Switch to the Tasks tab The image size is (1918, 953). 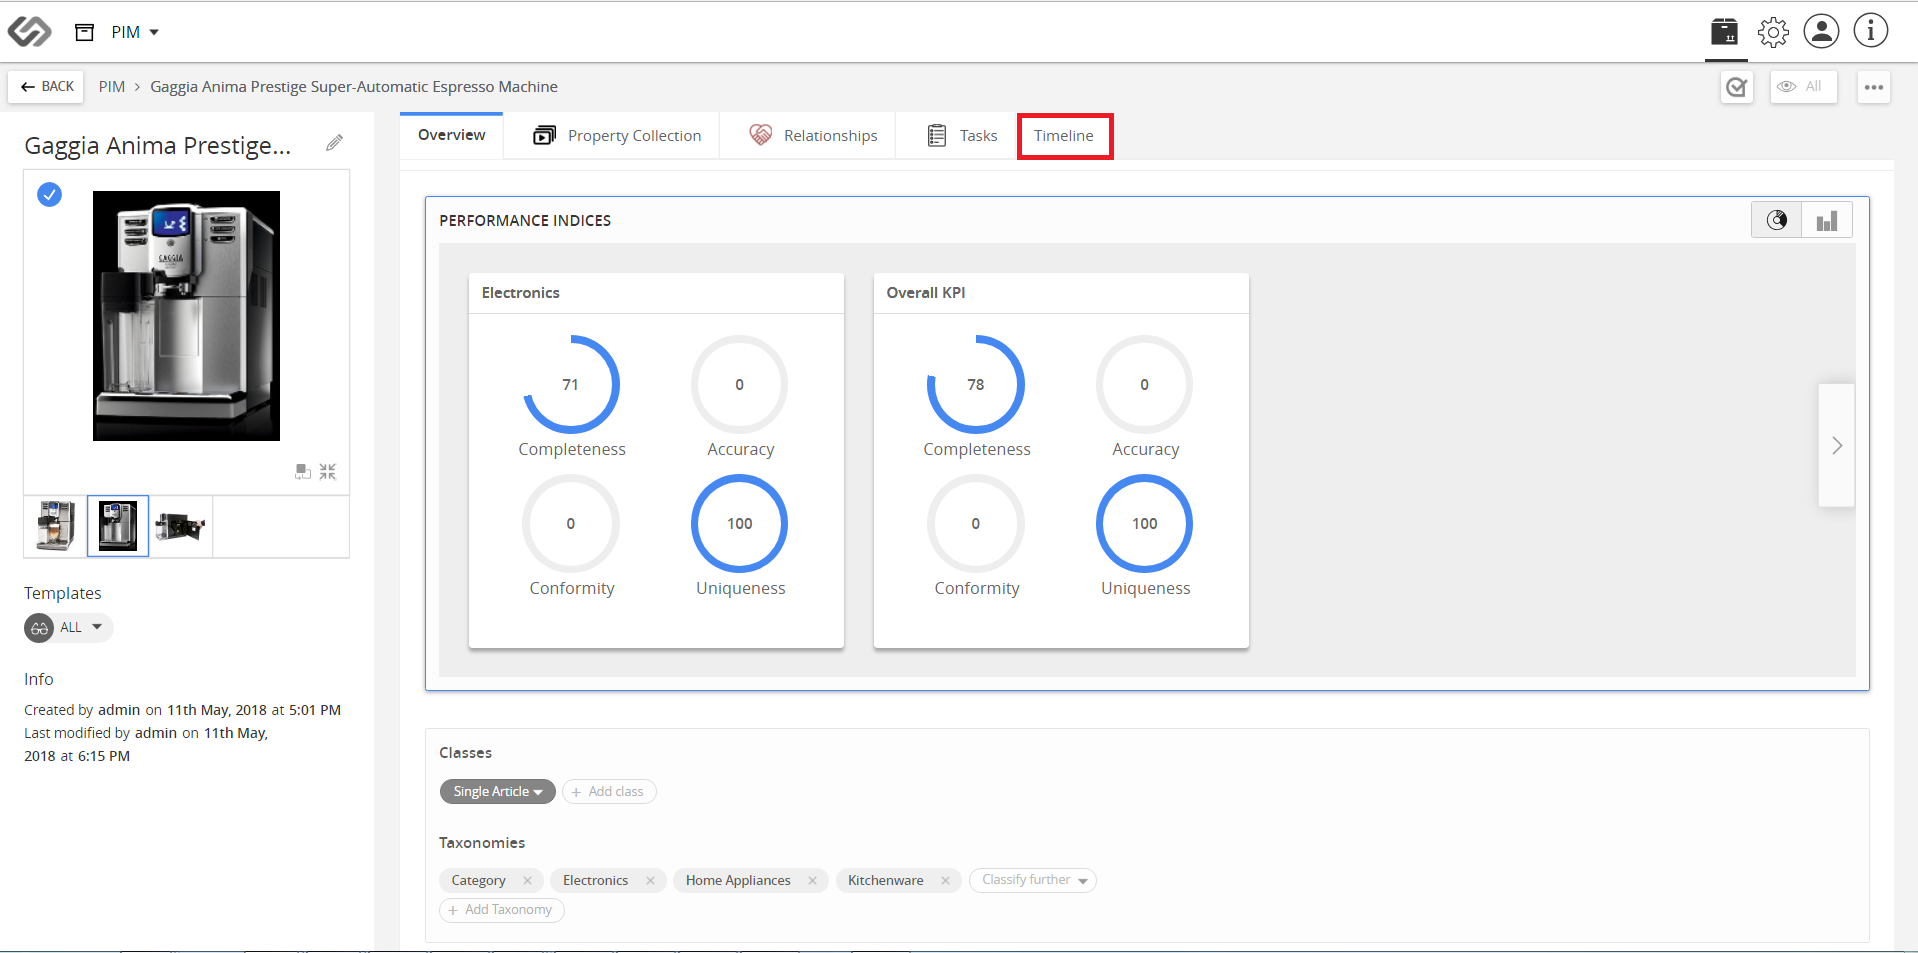(x=962, y=136)
